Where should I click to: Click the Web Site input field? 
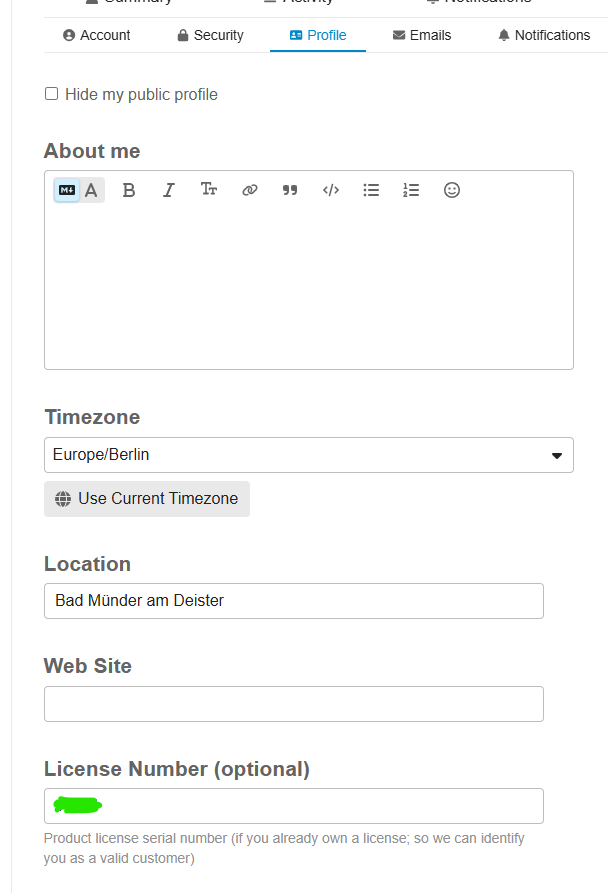click(x=294, y=704)
